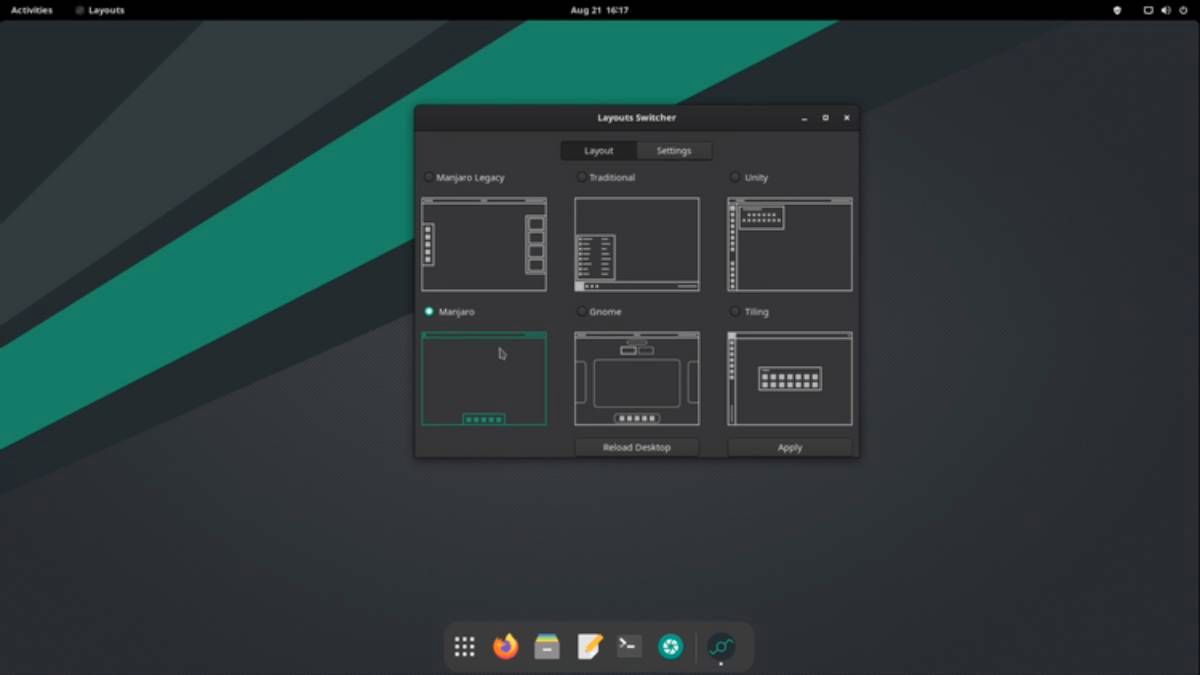Open the Layouts app menu in top bar
1200x675 pixels.
click(x=100, y=10)
